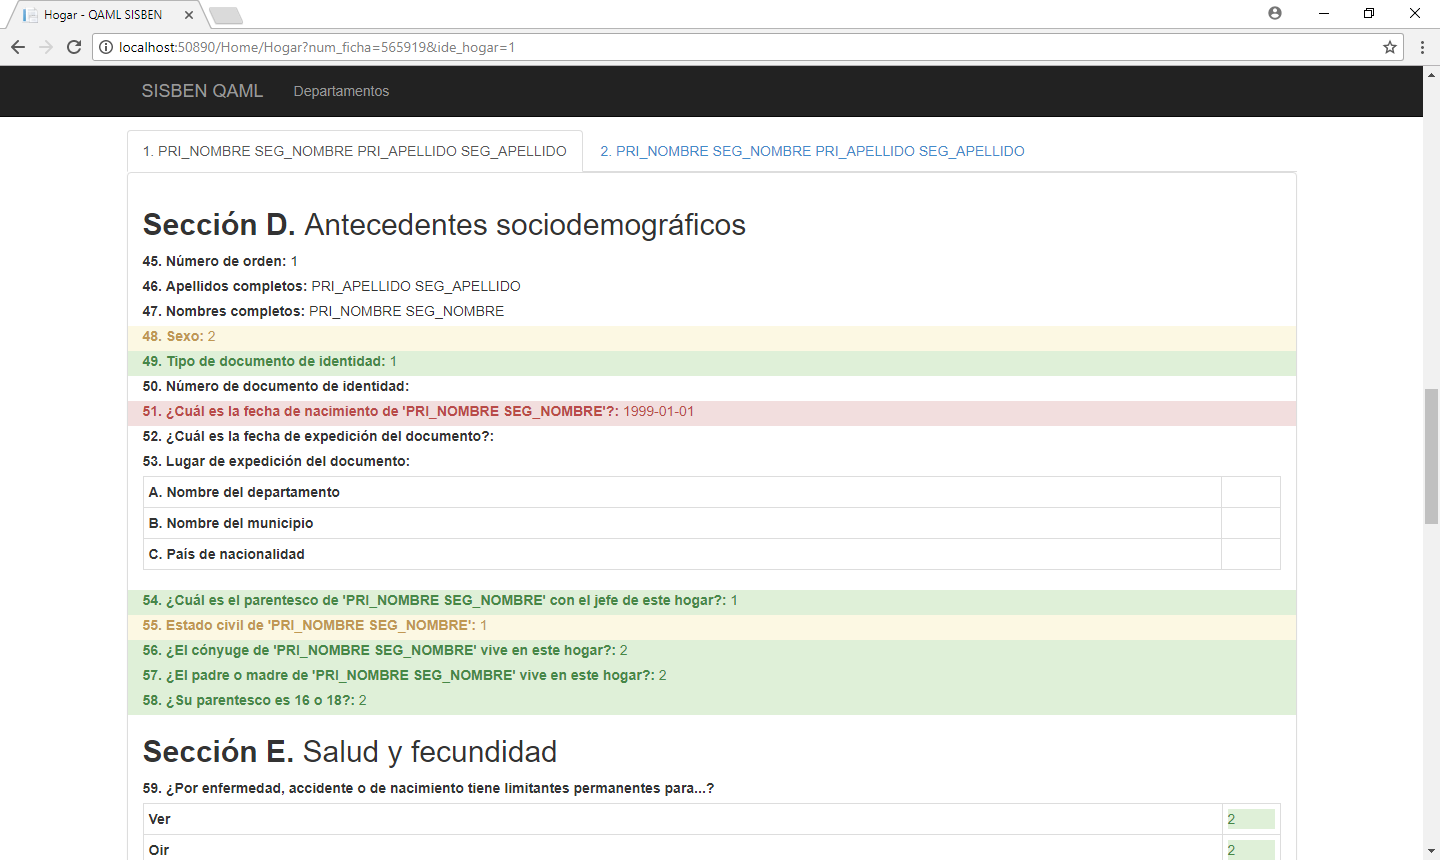Screen dimensions: 1440x860
Task: Click the '50. Número de documento de identidad' row
Action: coord(712,386)
